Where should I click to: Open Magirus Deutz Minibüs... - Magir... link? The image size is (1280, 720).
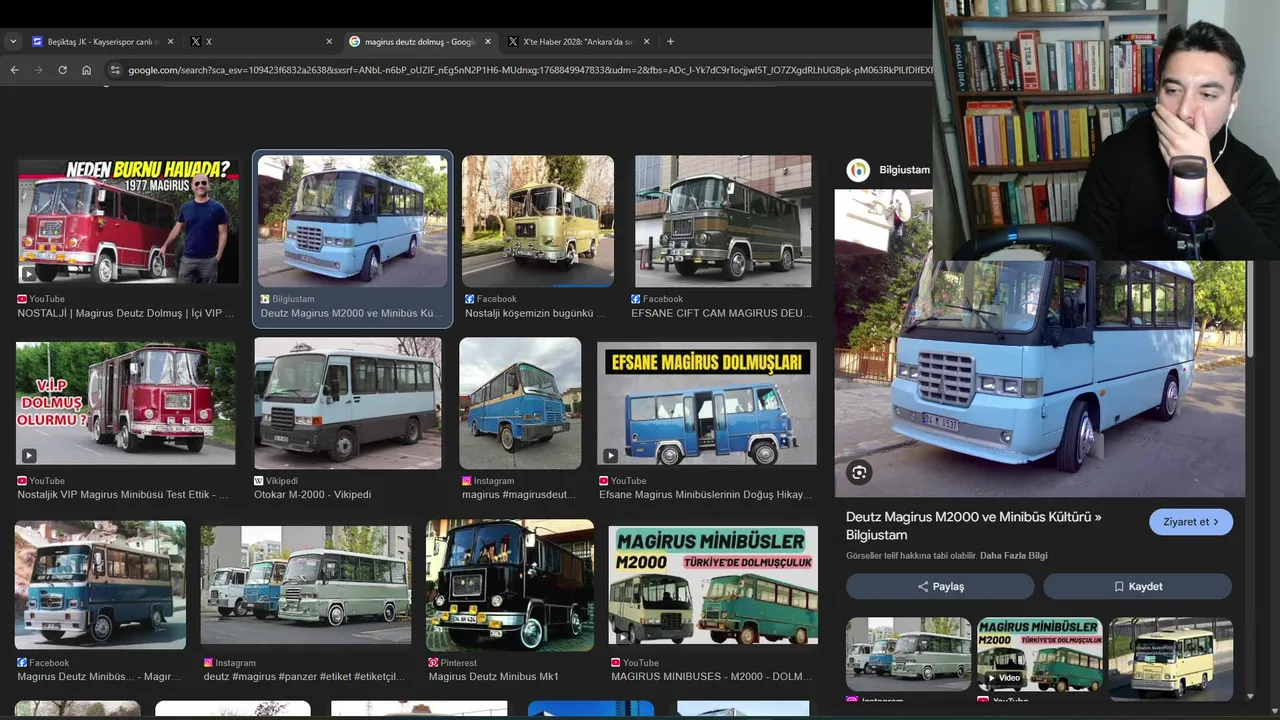point(99,677)
